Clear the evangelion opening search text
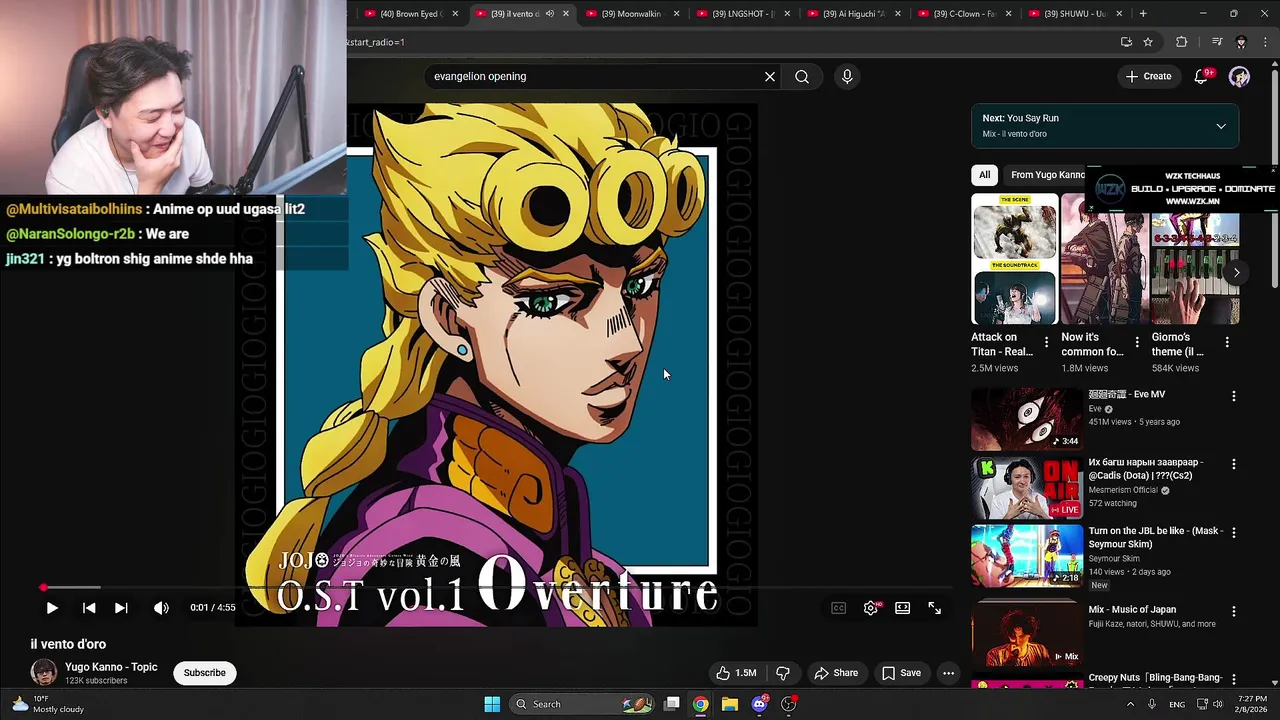This screenshot has width=1280, height=720. [x=770, y=77]
